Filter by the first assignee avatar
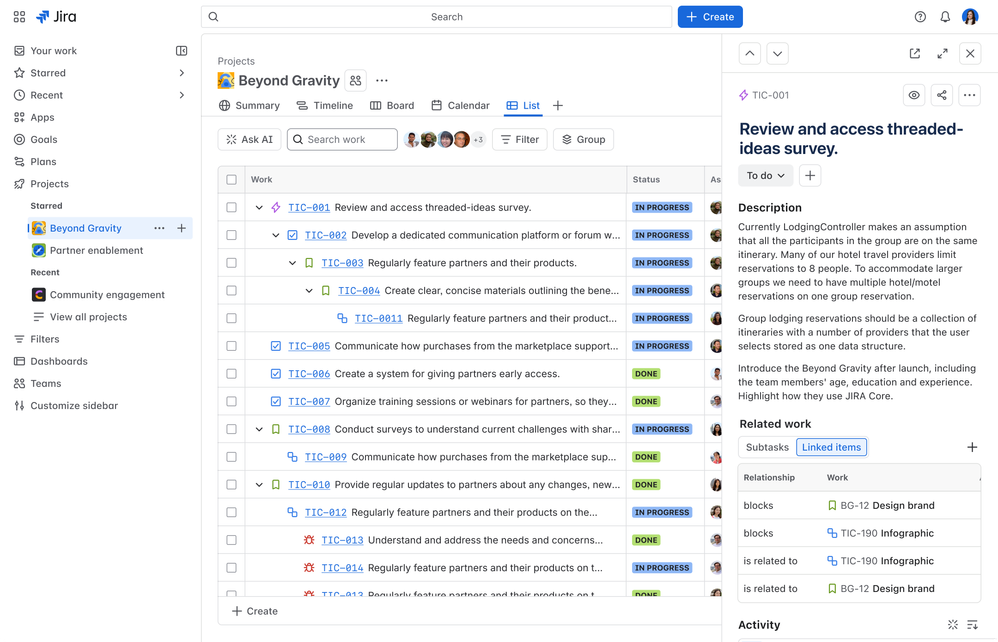998x642 pixels. [412, 139]
